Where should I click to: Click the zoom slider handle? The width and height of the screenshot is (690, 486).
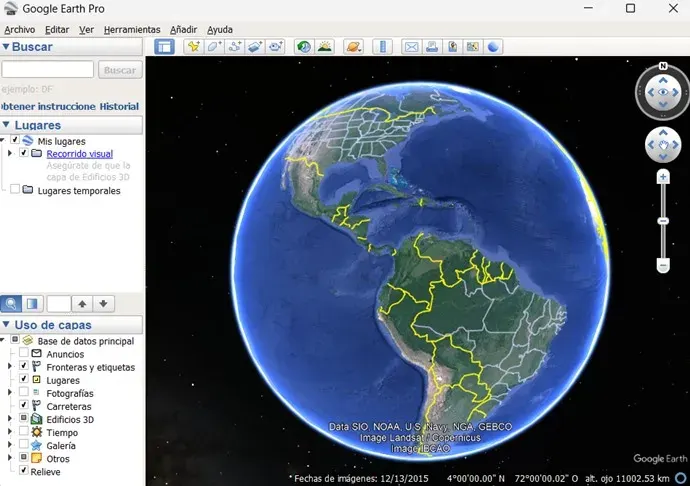pyautogui.click(x=663, y=221)
